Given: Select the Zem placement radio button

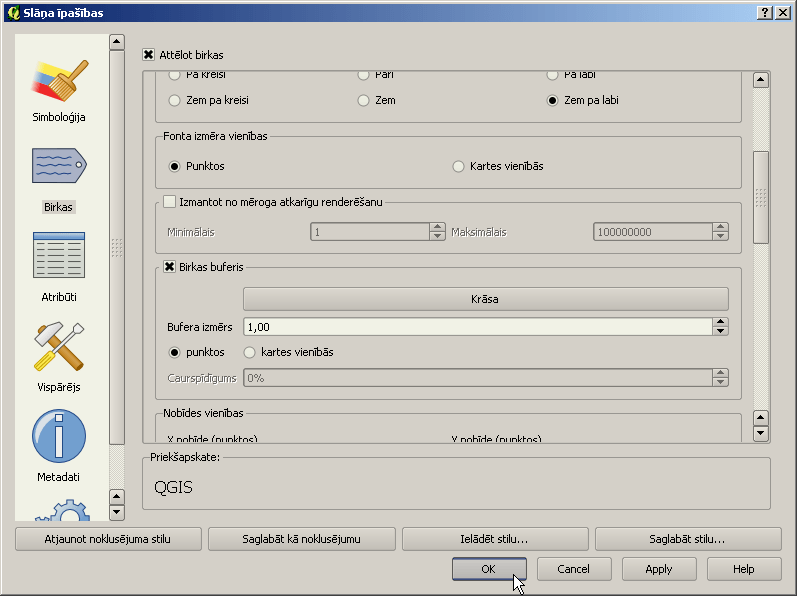Looking at the screenshot, I should [x=363, y=101].
